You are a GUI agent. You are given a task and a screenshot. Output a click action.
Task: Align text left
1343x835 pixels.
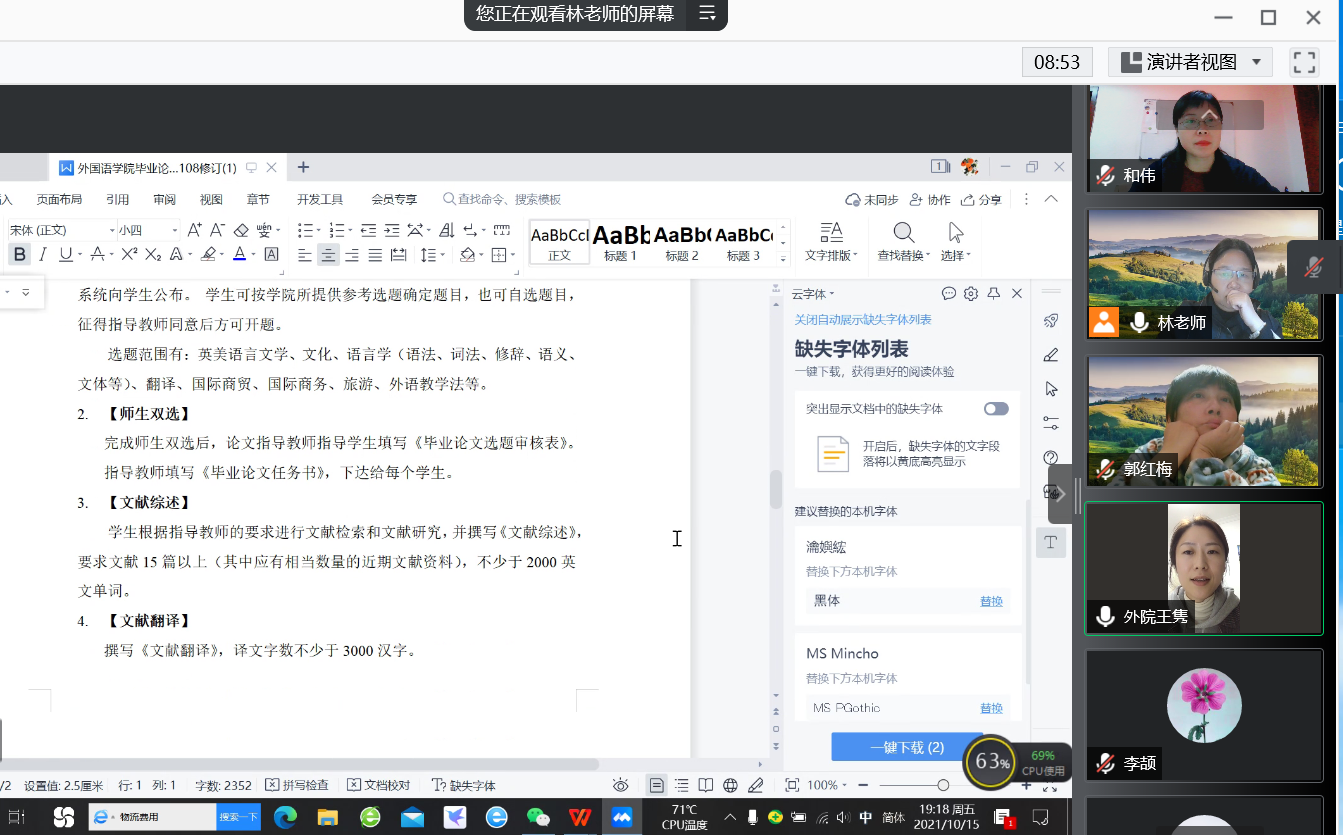pyautogui.click(x=305, y=255)
